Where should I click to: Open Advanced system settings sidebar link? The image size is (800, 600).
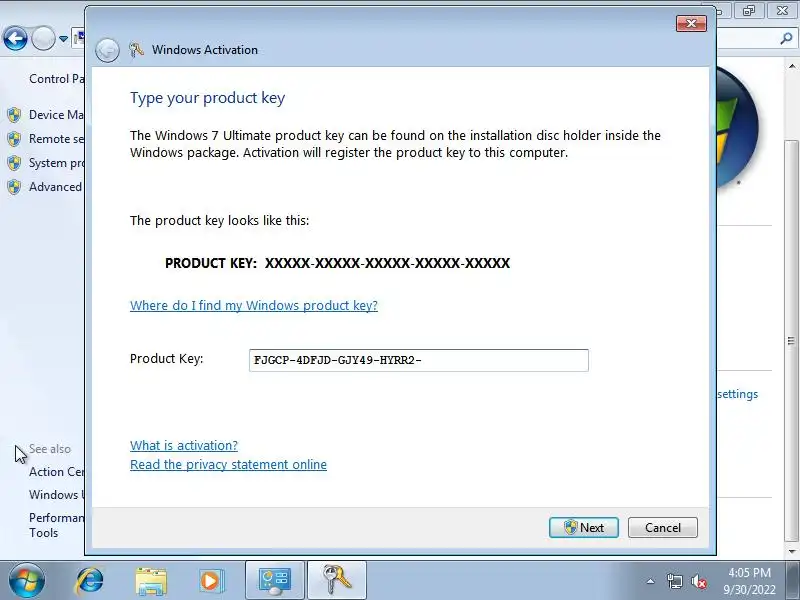(x=56, y=187)
